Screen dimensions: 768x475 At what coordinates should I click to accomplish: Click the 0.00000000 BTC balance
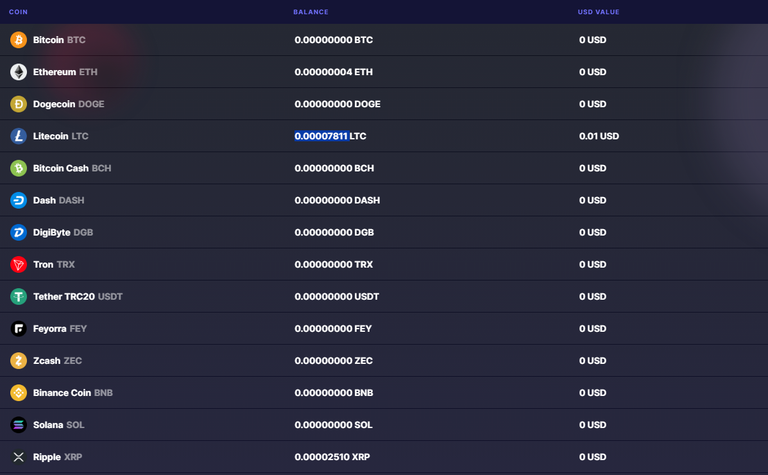coord(334,40)
